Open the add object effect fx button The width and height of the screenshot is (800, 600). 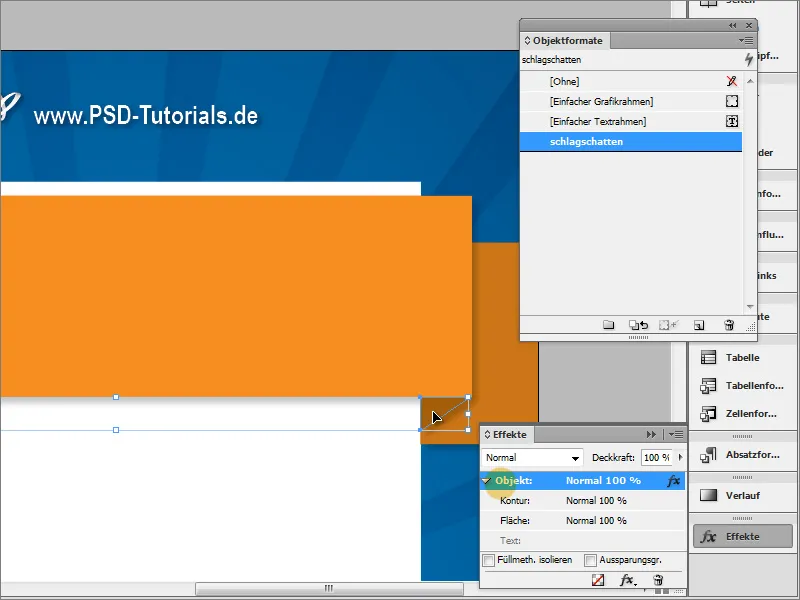tap(628, 580)
